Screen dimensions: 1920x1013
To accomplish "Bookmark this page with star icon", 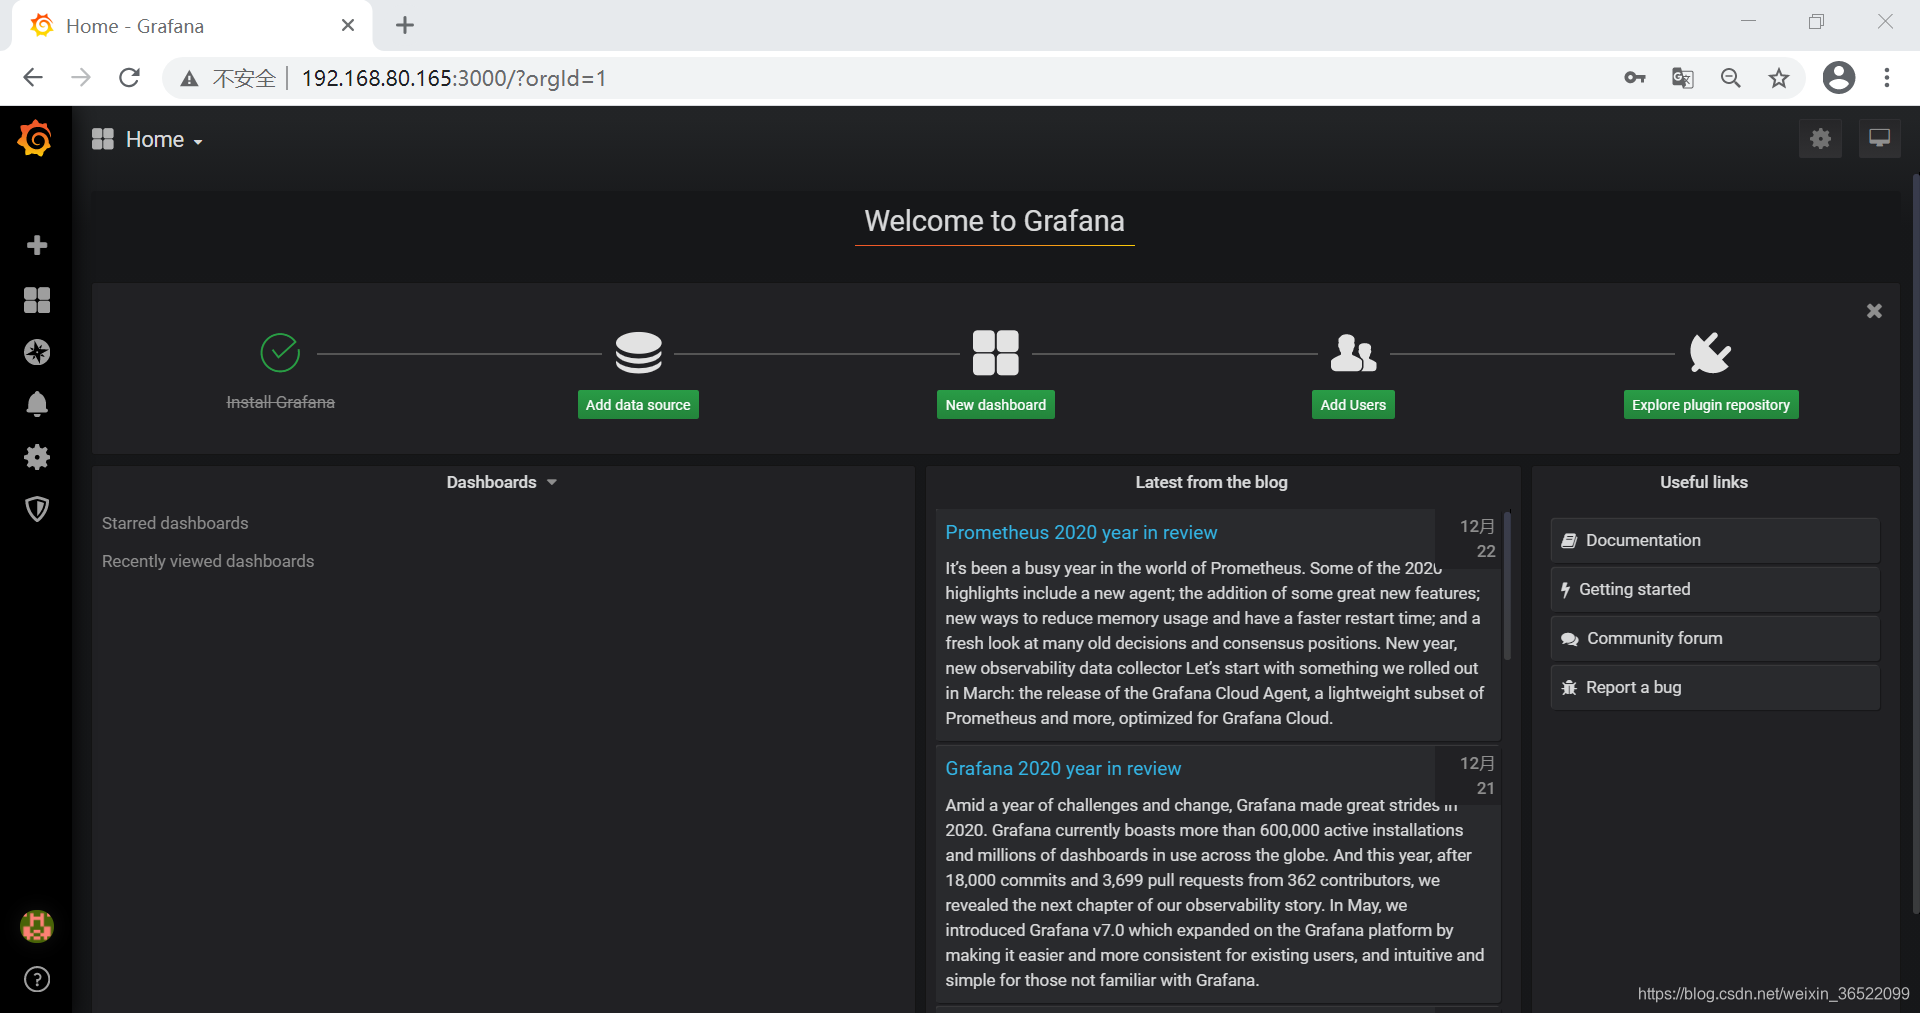I will 1779,78.
